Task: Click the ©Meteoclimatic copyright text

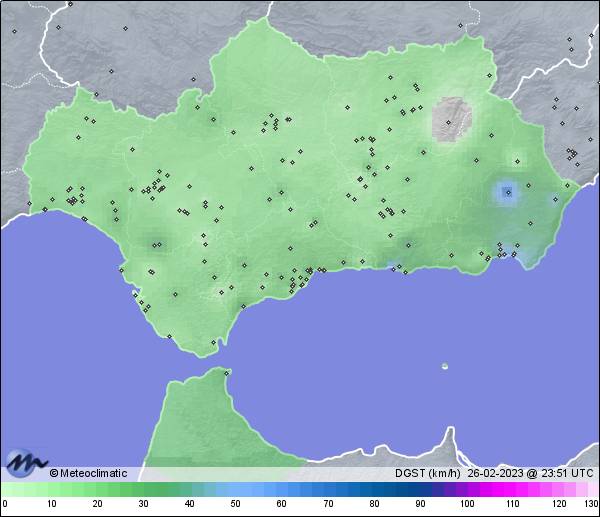Action: [x=88, y=473]
